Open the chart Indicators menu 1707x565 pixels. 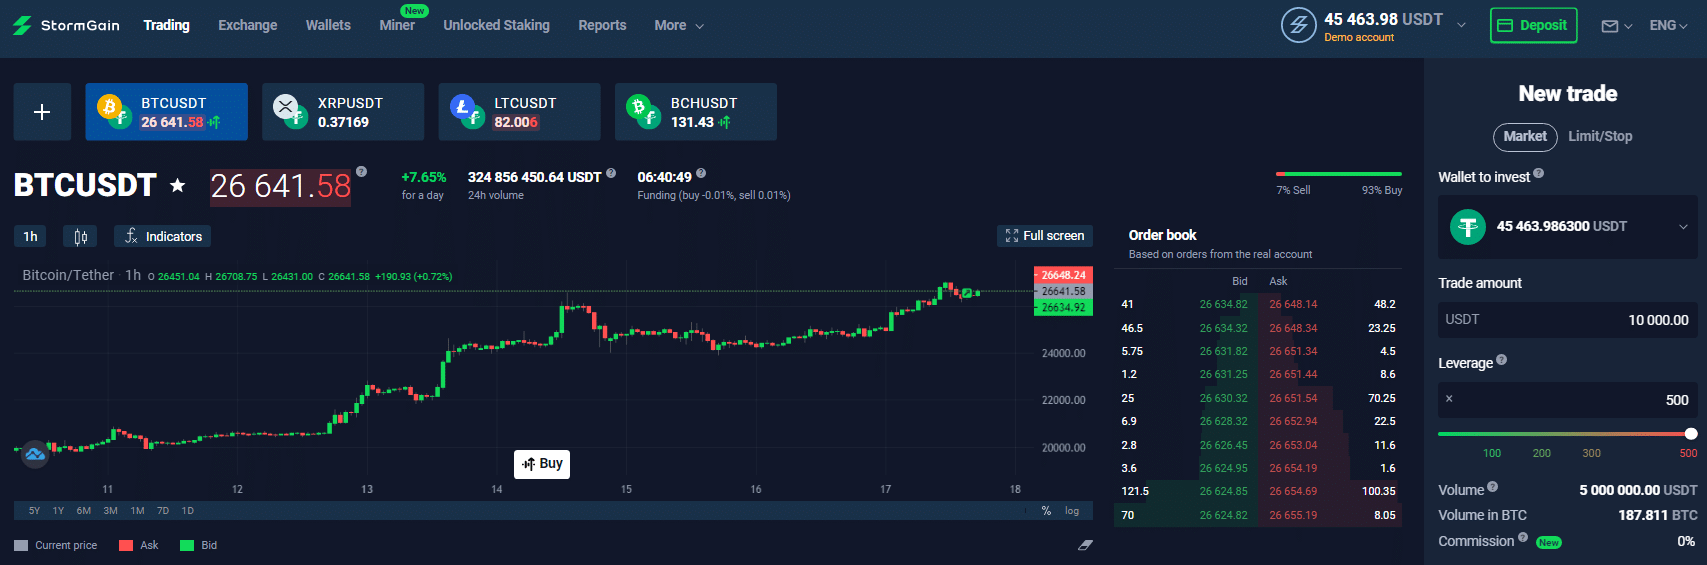[x=162, y=236]
